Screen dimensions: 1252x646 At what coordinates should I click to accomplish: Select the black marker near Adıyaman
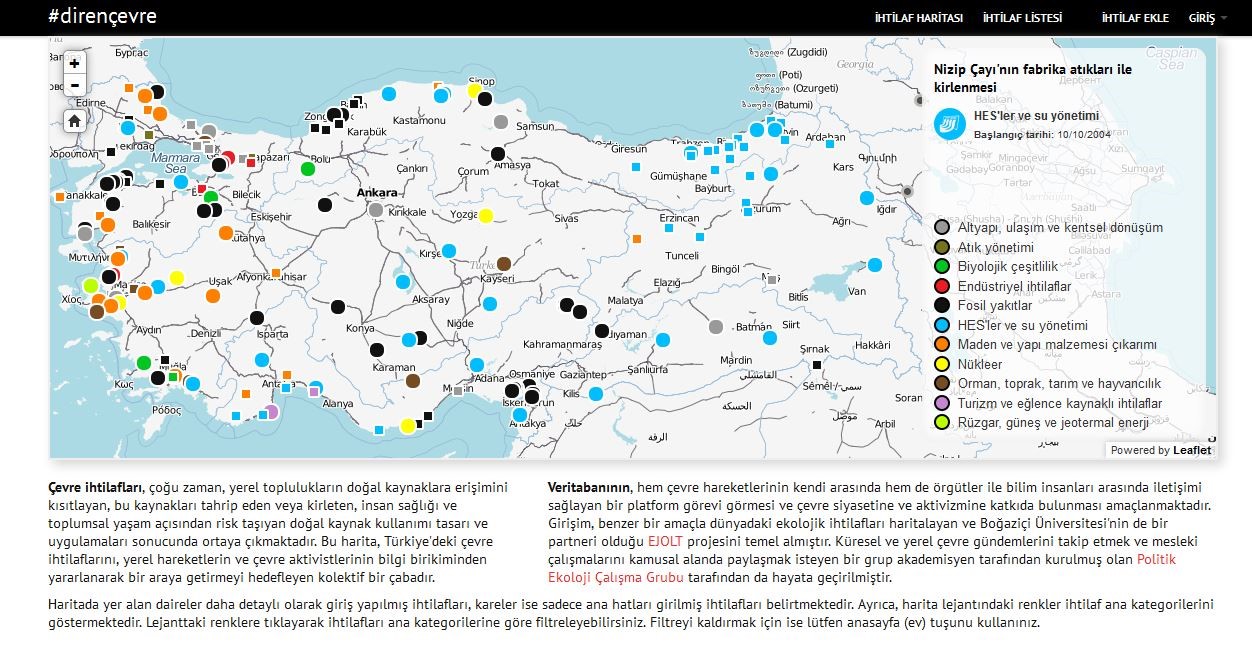click(602, 331)
